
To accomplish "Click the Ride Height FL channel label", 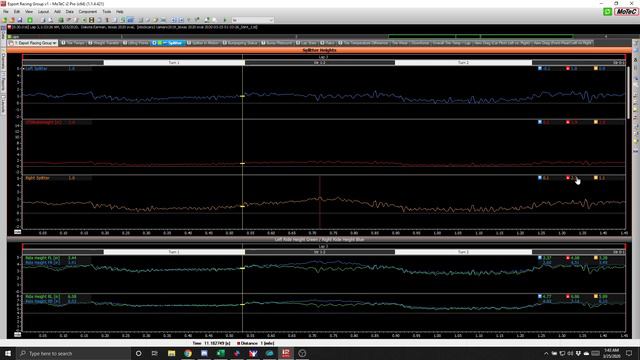I will [x=42, y=258].
